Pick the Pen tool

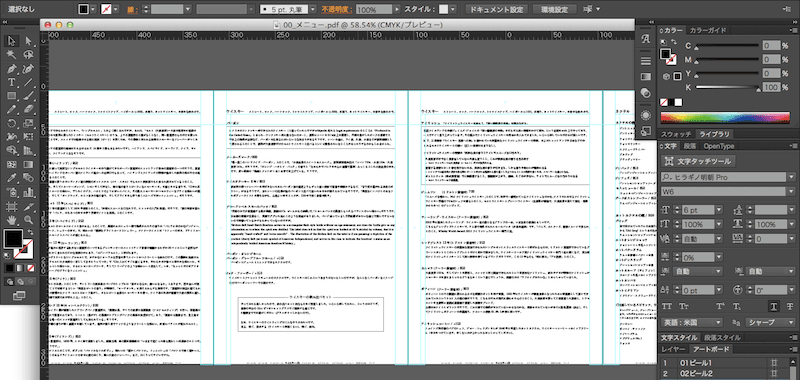[x=11, y=68]
